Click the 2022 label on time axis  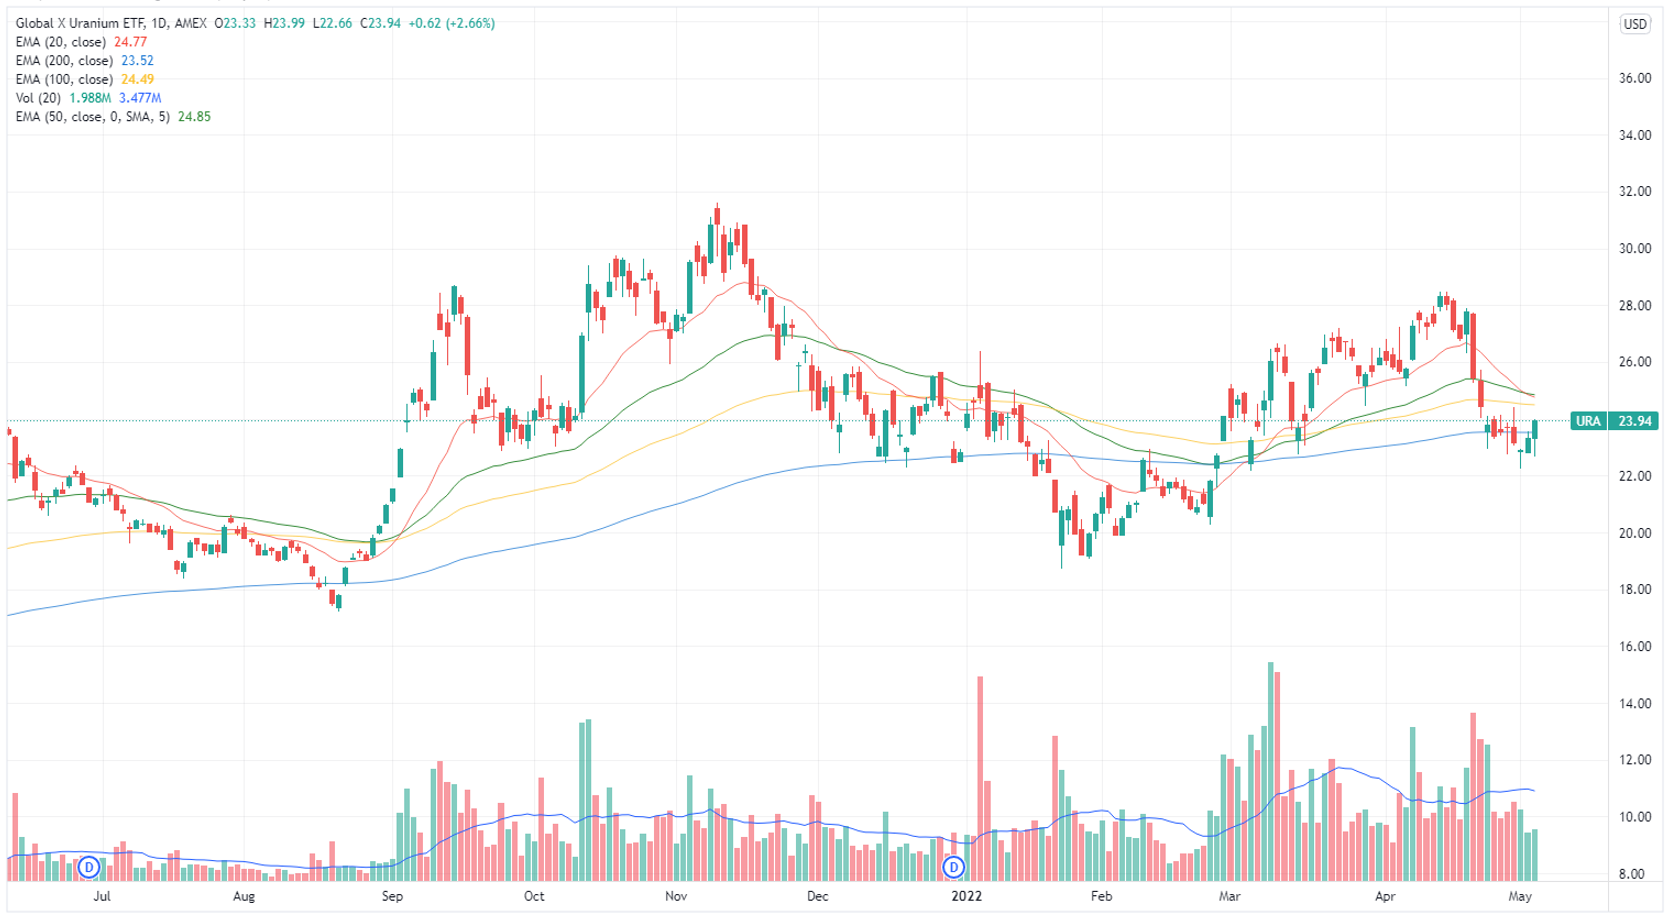coord(966,896)
